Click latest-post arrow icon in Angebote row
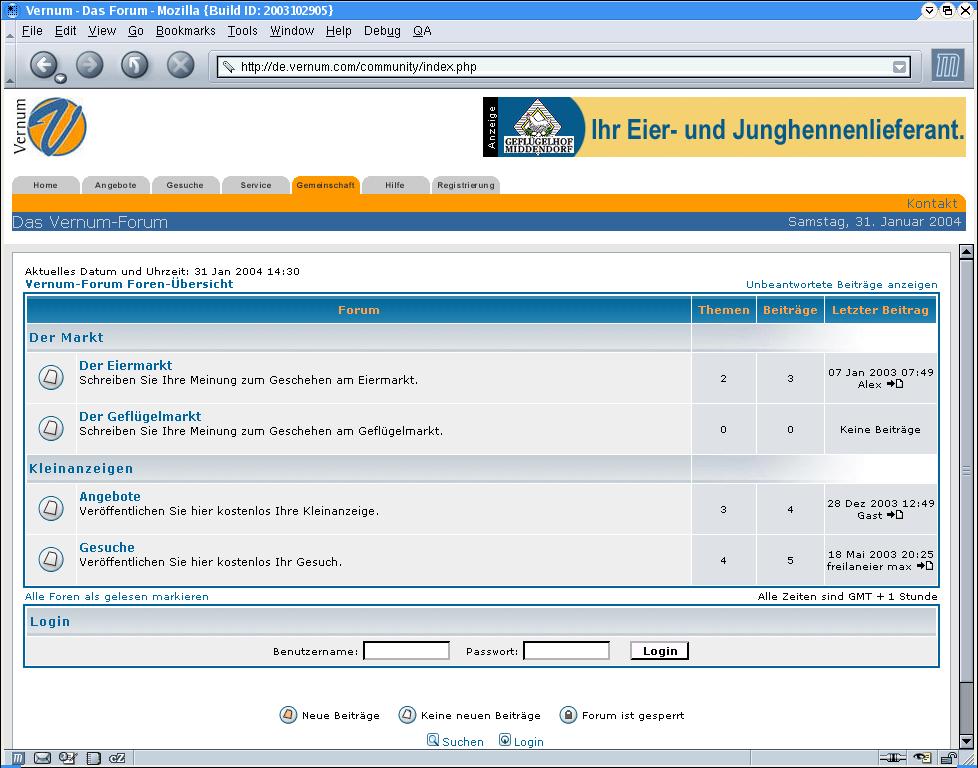978x768 pixels. [895, 515]
